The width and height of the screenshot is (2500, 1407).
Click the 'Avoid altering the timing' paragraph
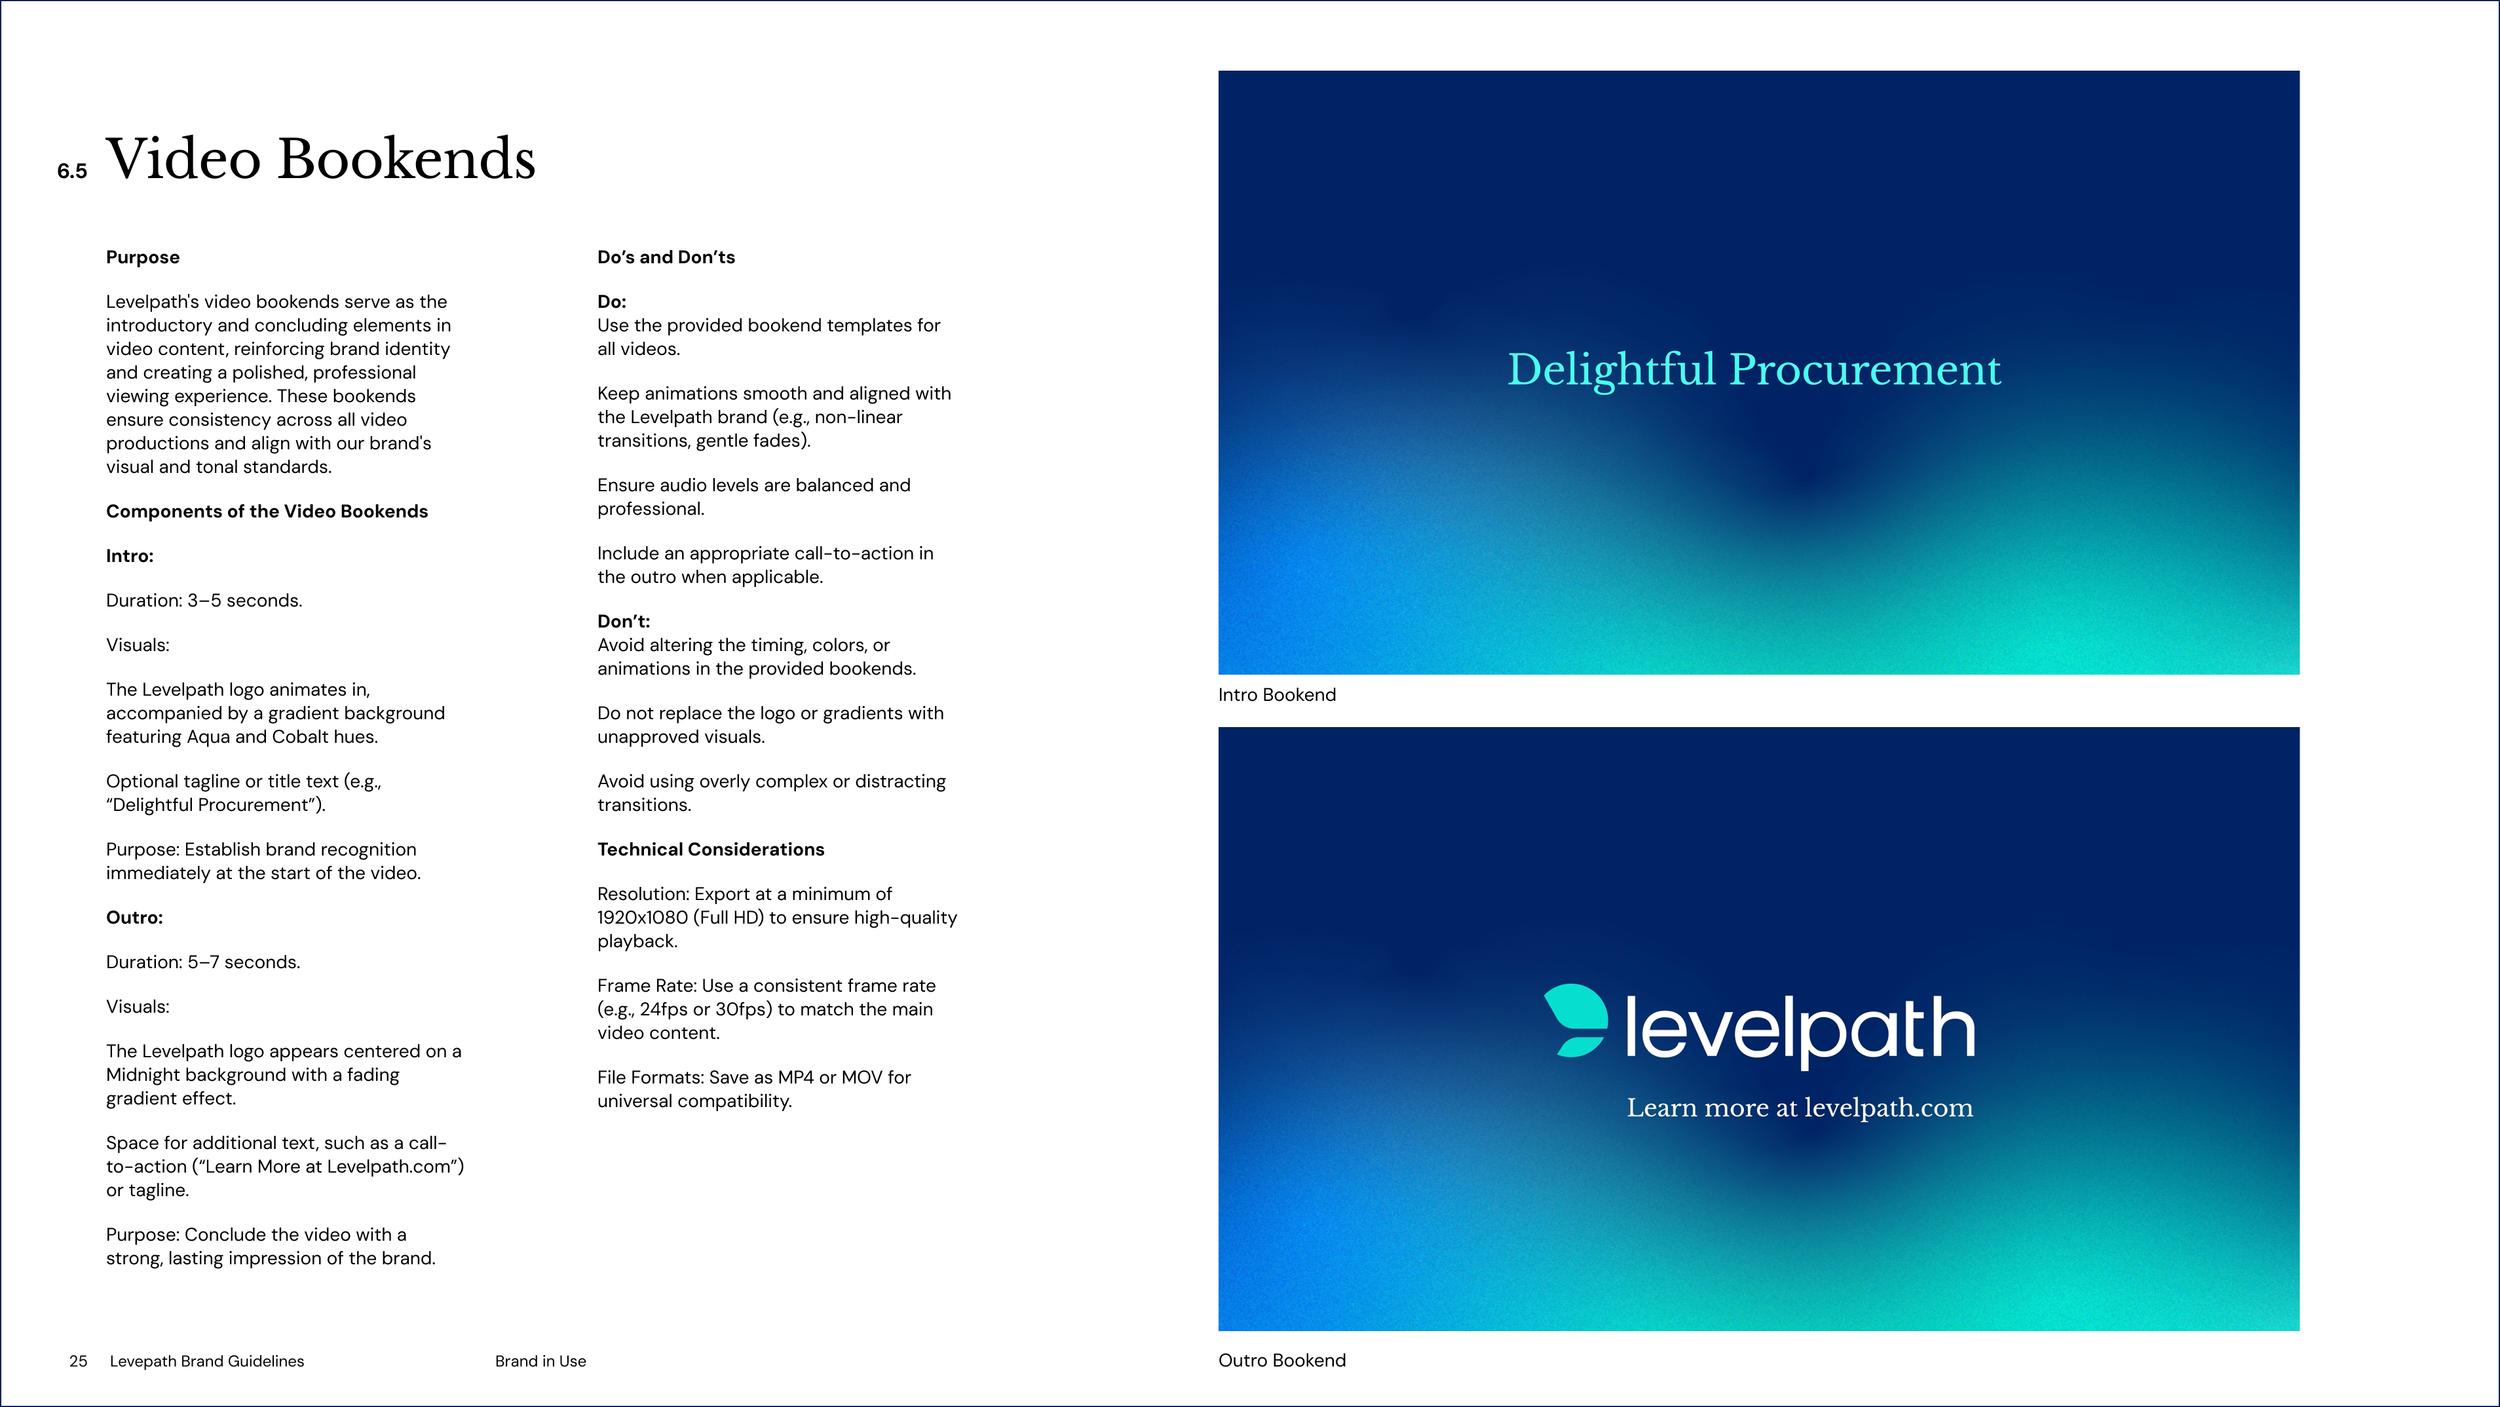click(756, 657)
